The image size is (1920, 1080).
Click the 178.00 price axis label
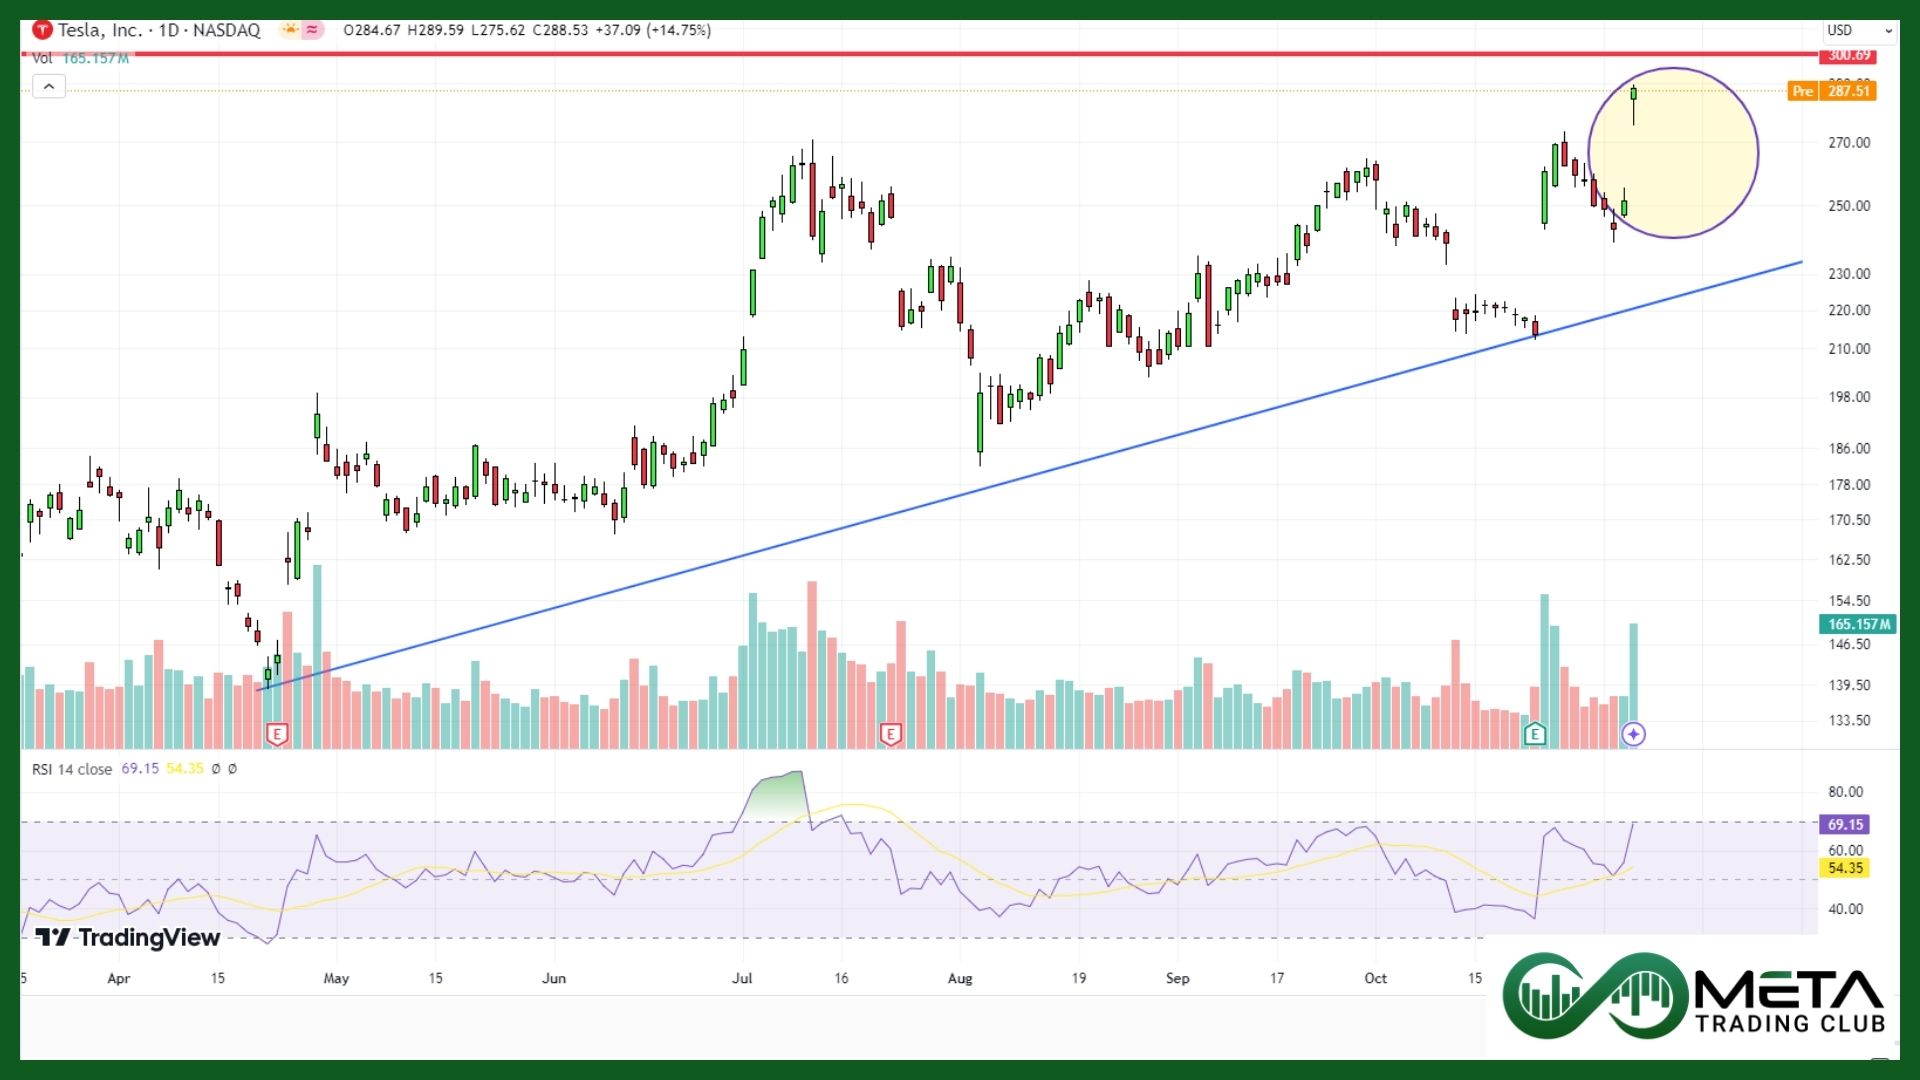1849,485
